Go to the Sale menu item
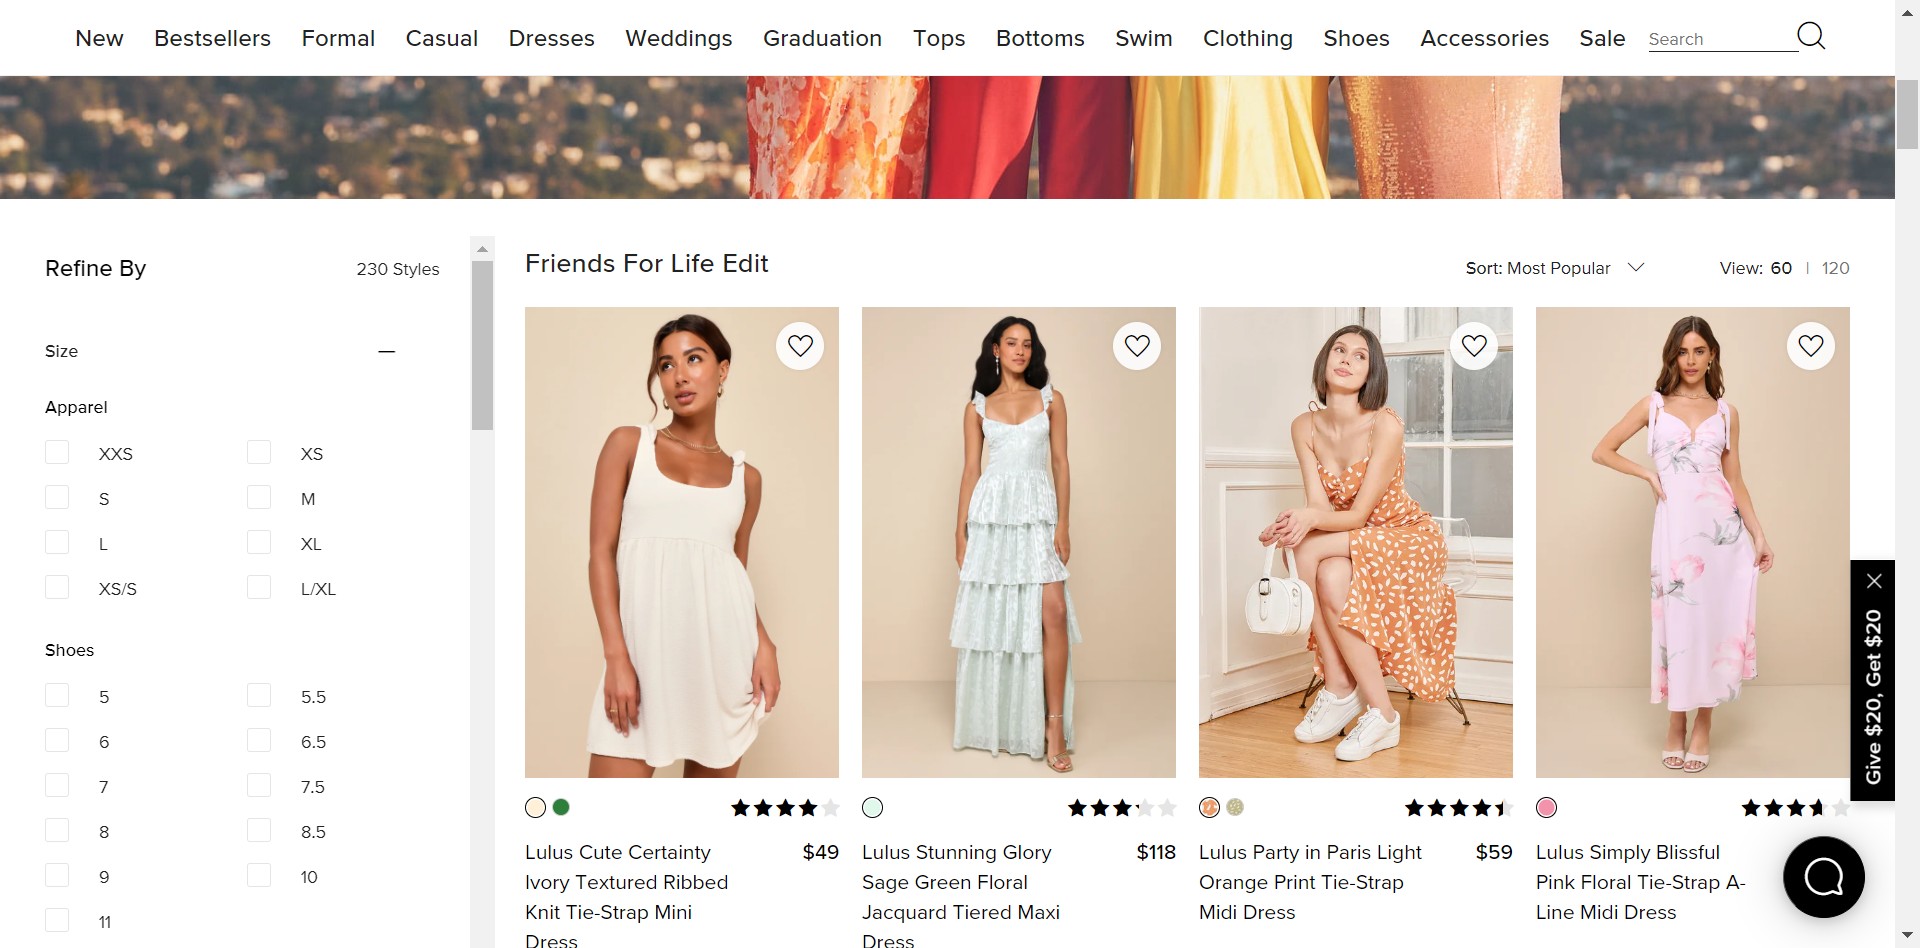 pos(1602,38)
